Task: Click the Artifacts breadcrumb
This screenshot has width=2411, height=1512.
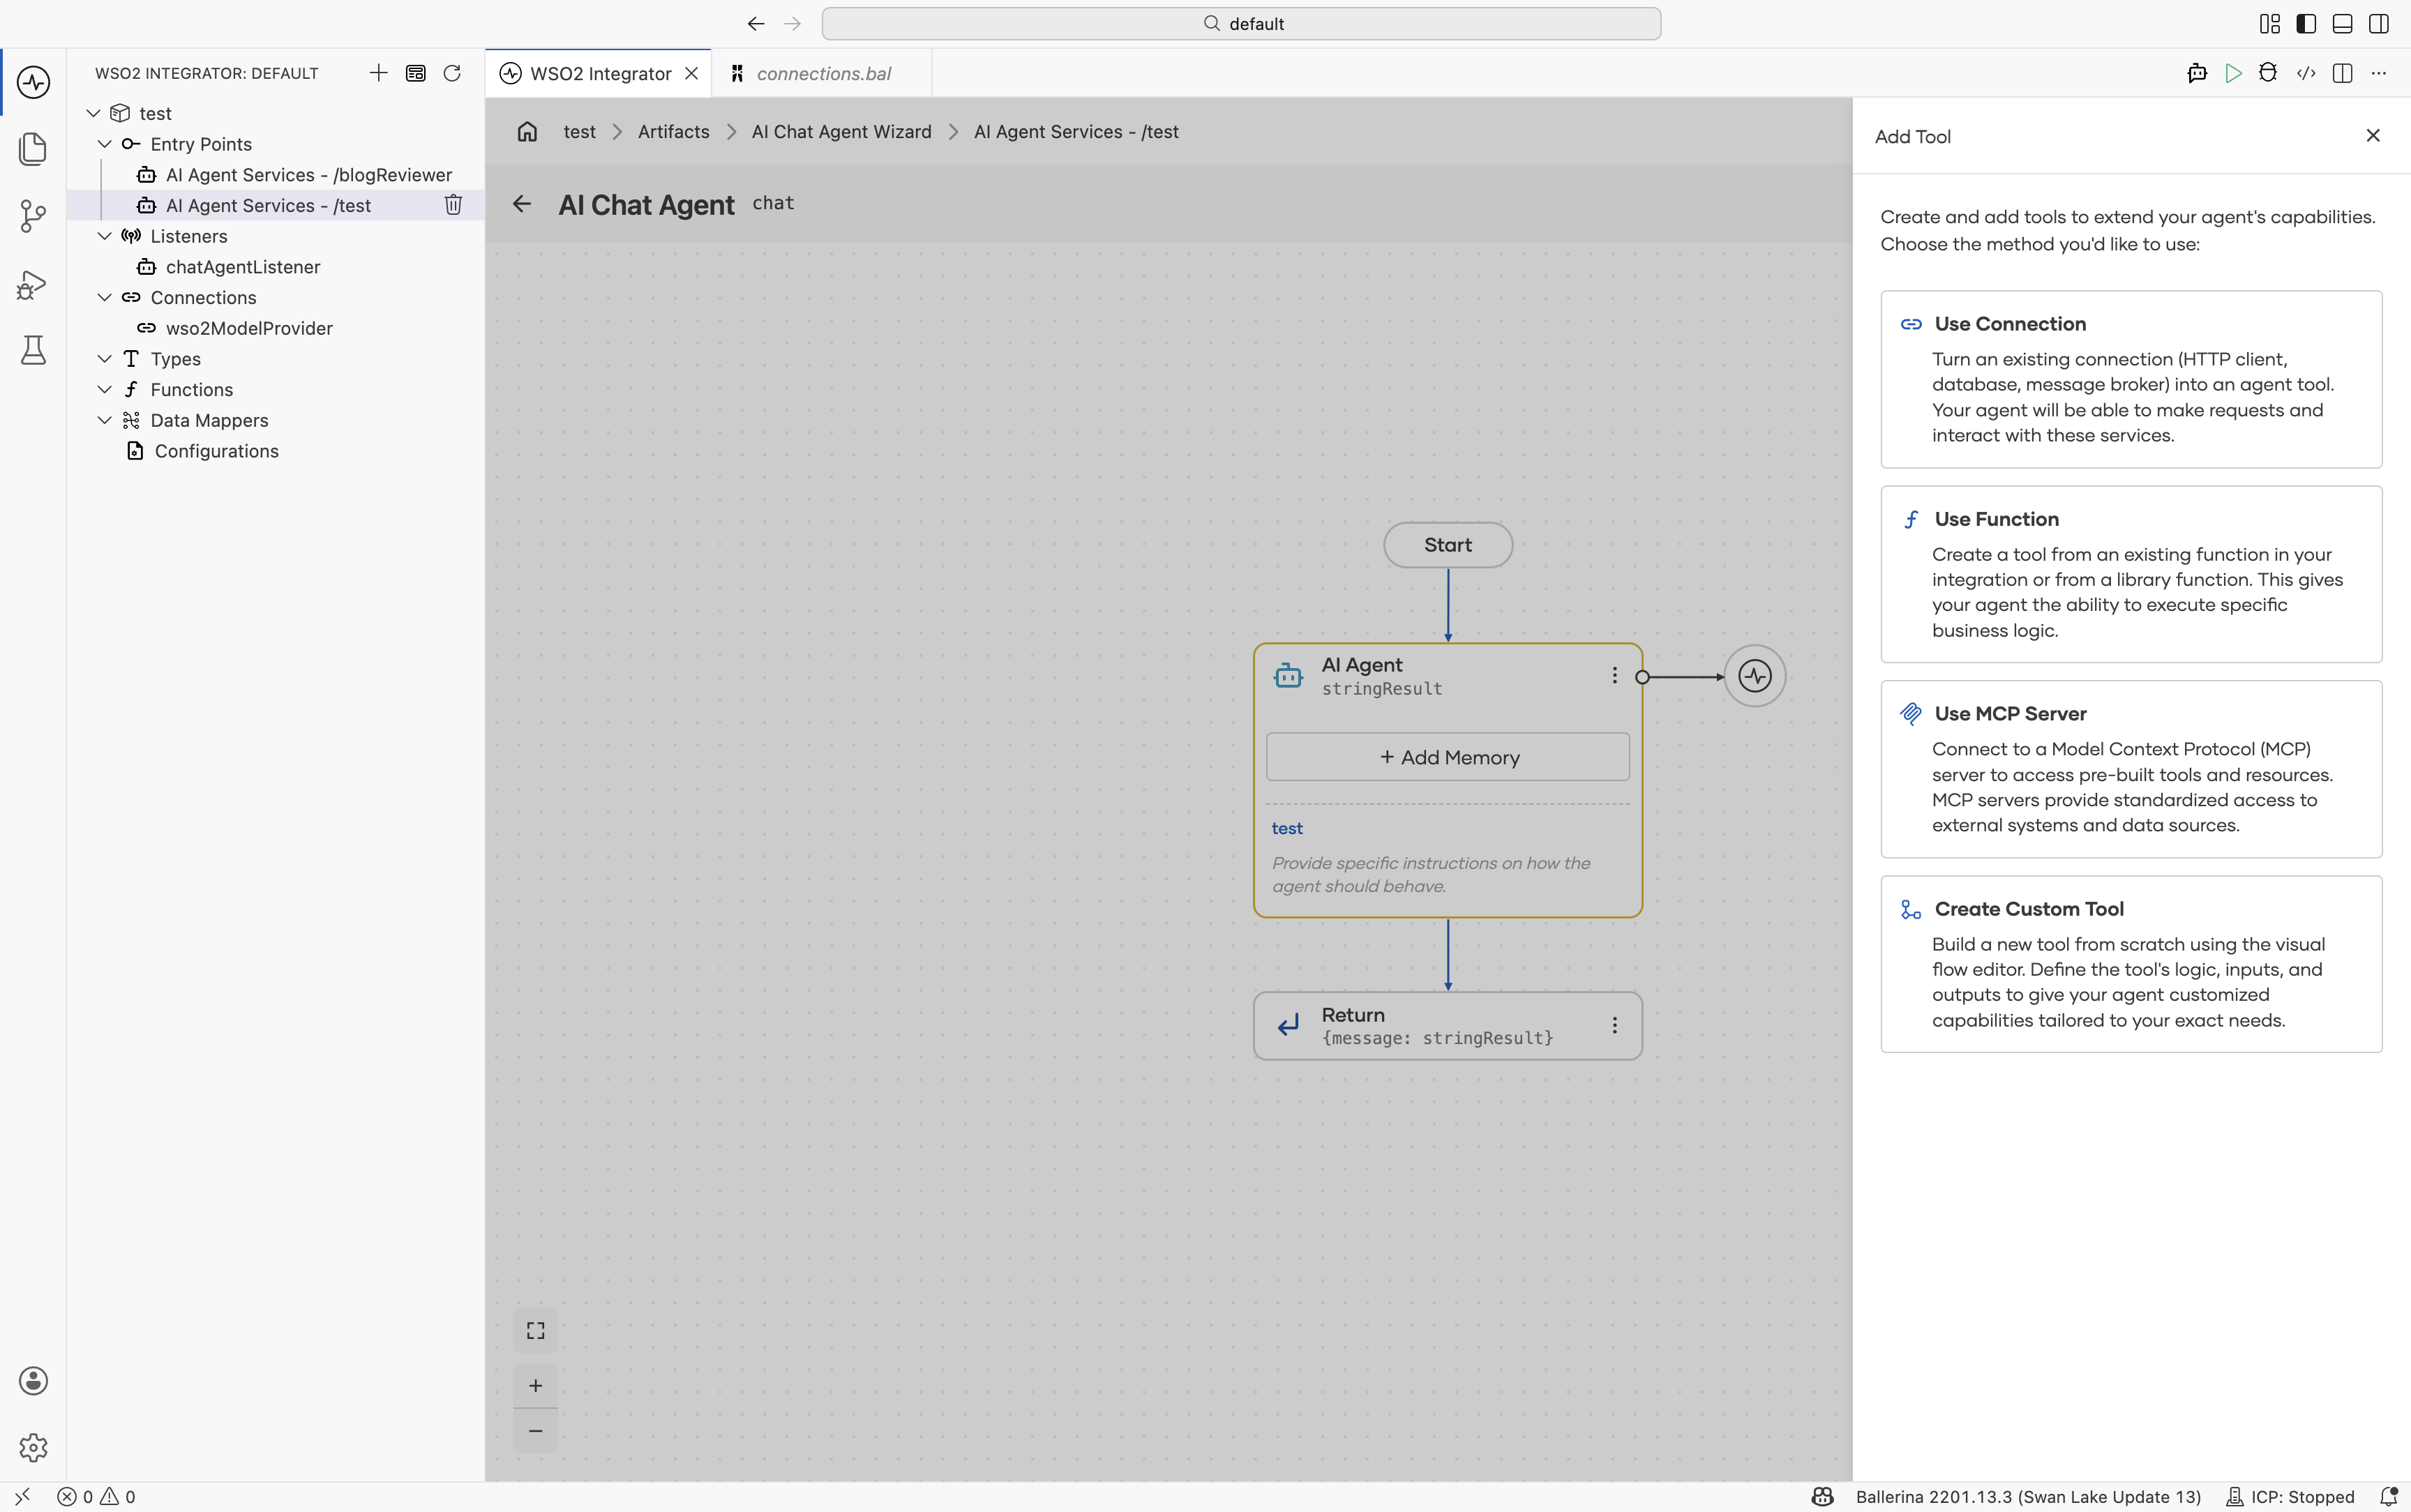Action: [673, 132]
